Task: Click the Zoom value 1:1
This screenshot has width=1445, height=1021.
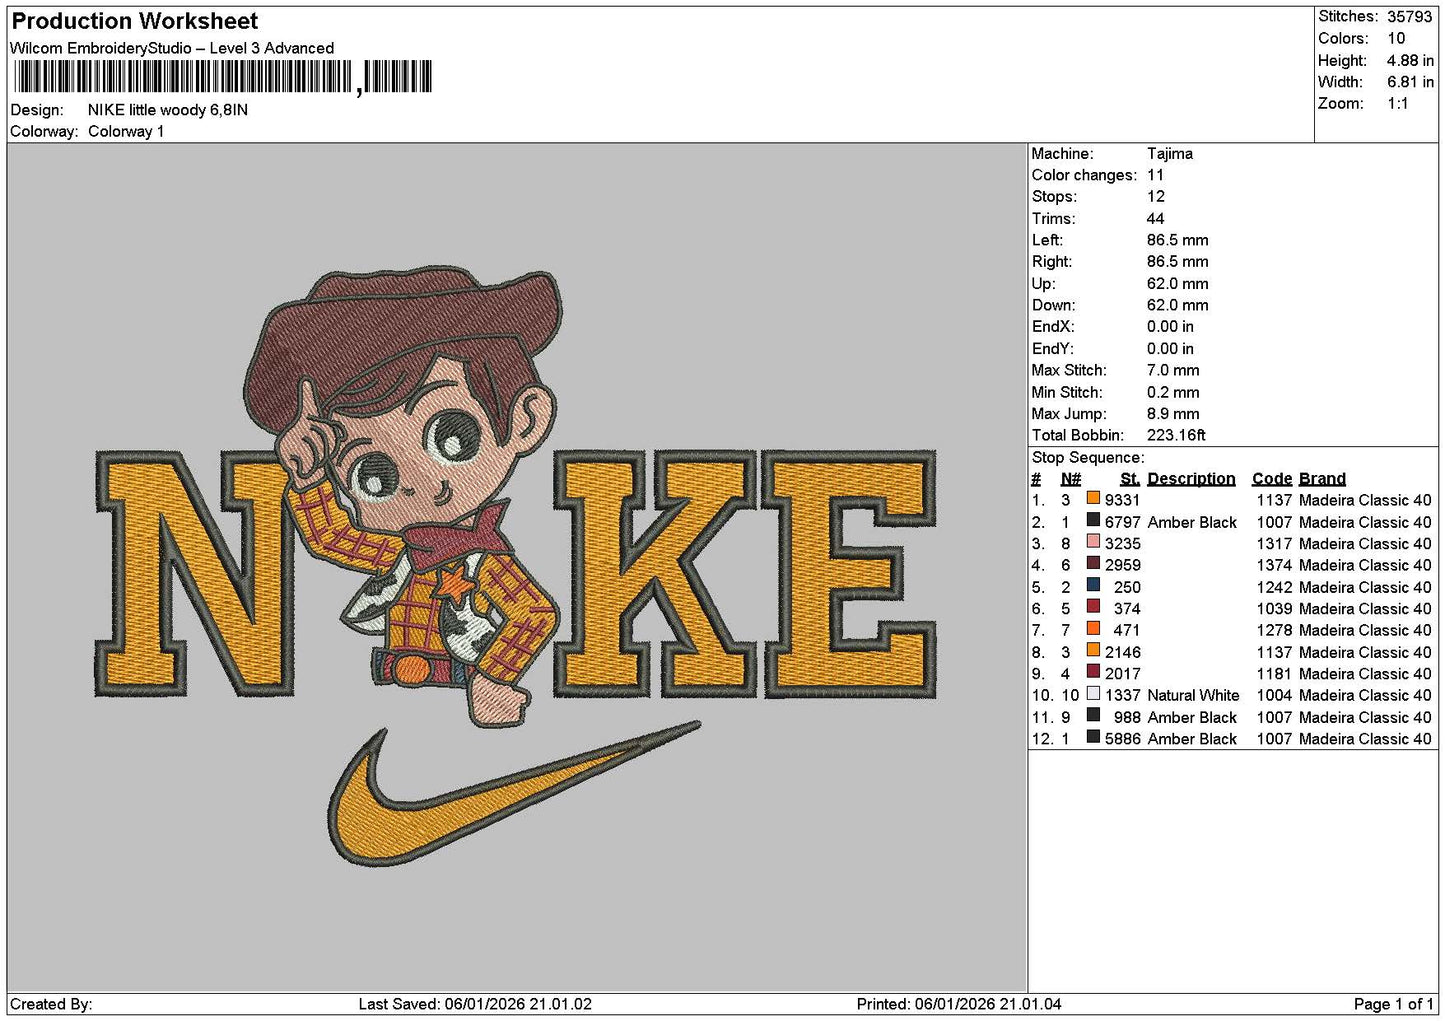Action: [x=1397, y=104]
